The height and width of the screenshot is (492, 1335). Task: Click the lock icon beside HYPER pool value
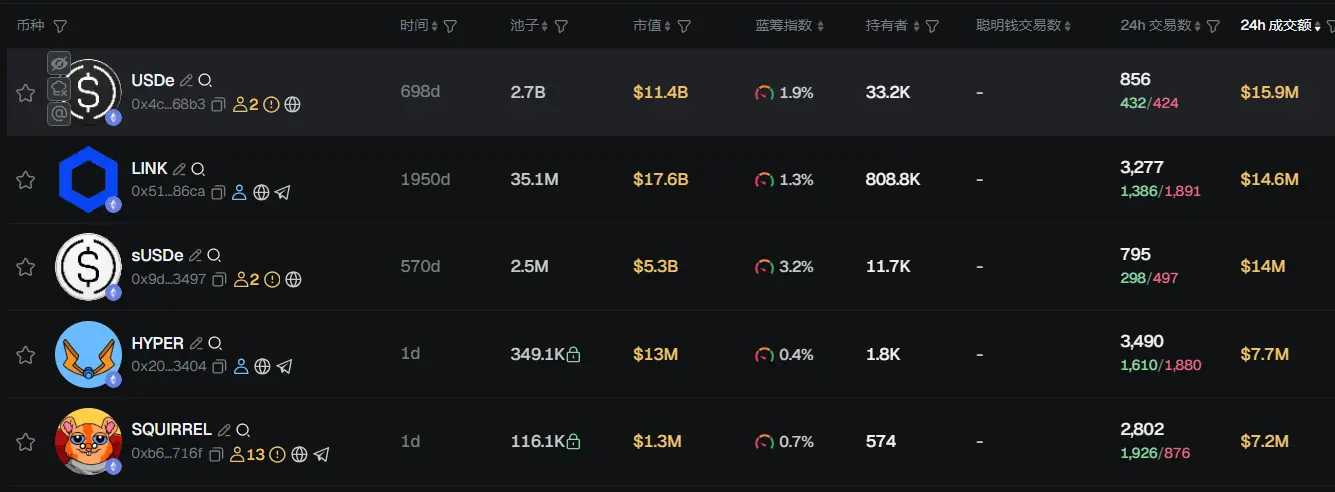574,354
